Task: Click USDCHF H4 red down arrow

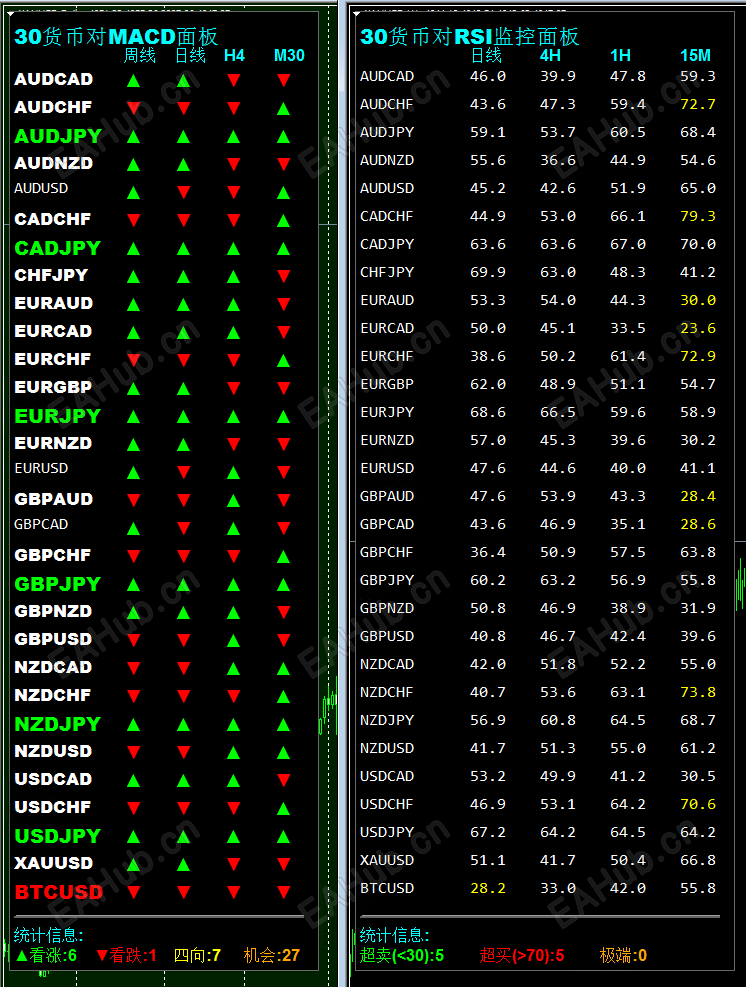Action: (x=234, y=808)
